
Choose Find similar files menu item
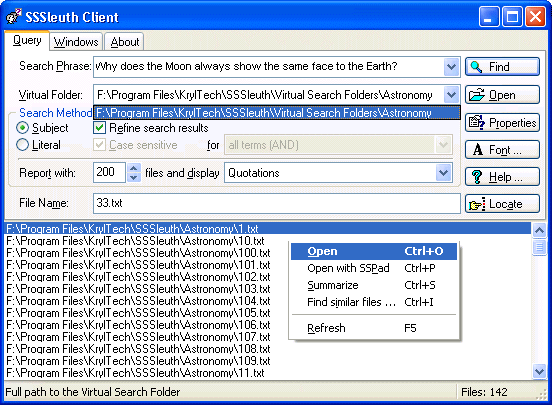[x=374, y=302]
